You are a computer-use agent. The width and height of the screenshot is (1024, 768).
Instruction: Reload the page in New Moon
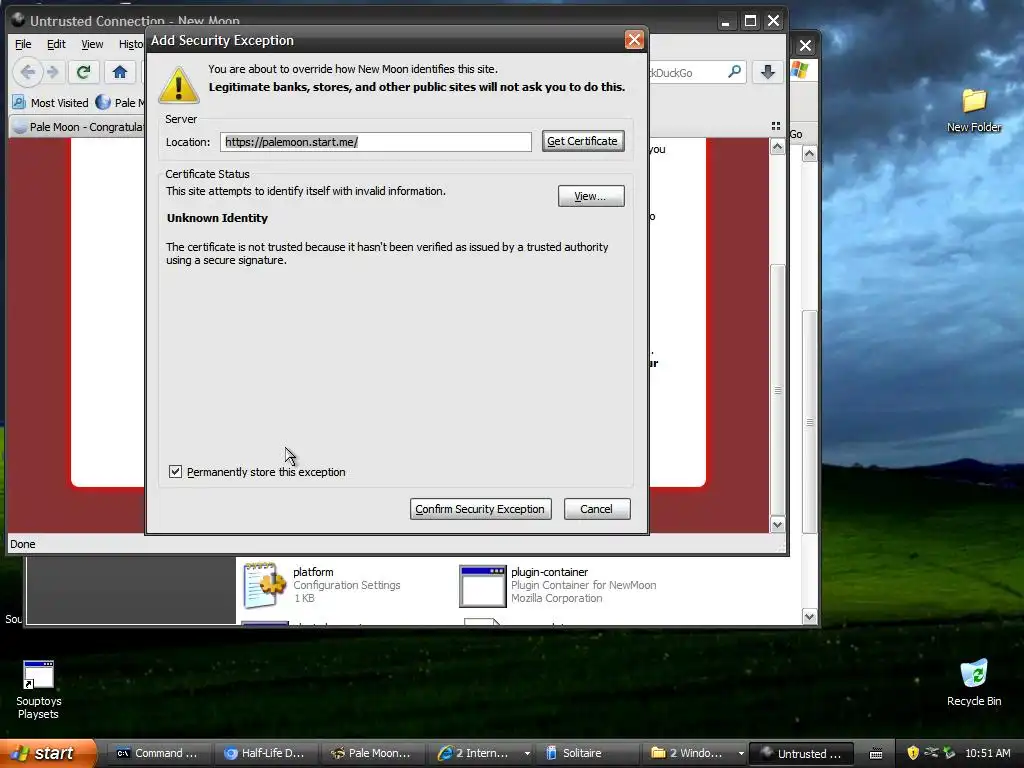click(83, 72)
